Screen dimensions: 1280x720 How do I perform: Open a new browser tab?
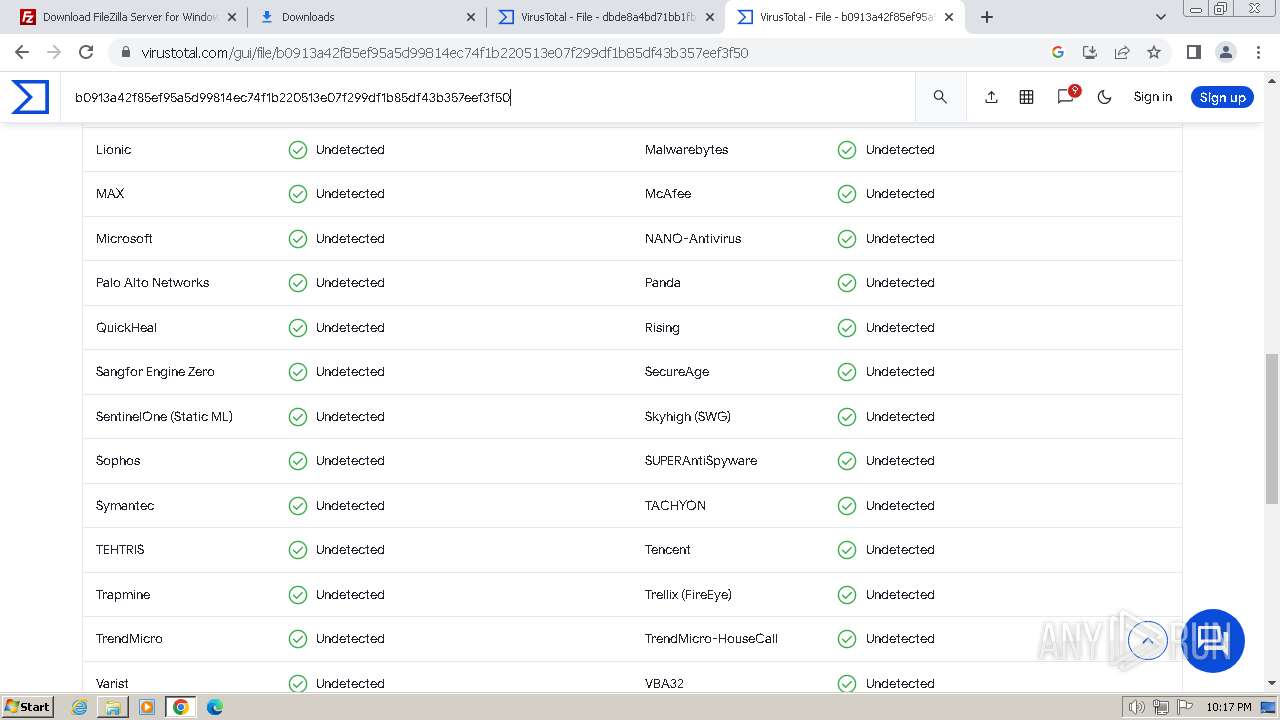coord(987,17)
